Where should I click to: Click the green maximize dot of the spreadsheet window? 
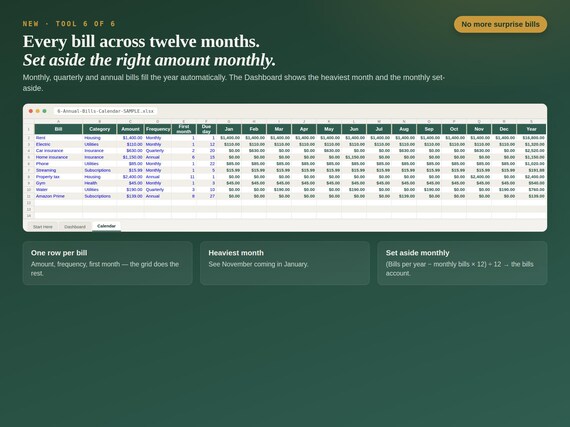44,111
